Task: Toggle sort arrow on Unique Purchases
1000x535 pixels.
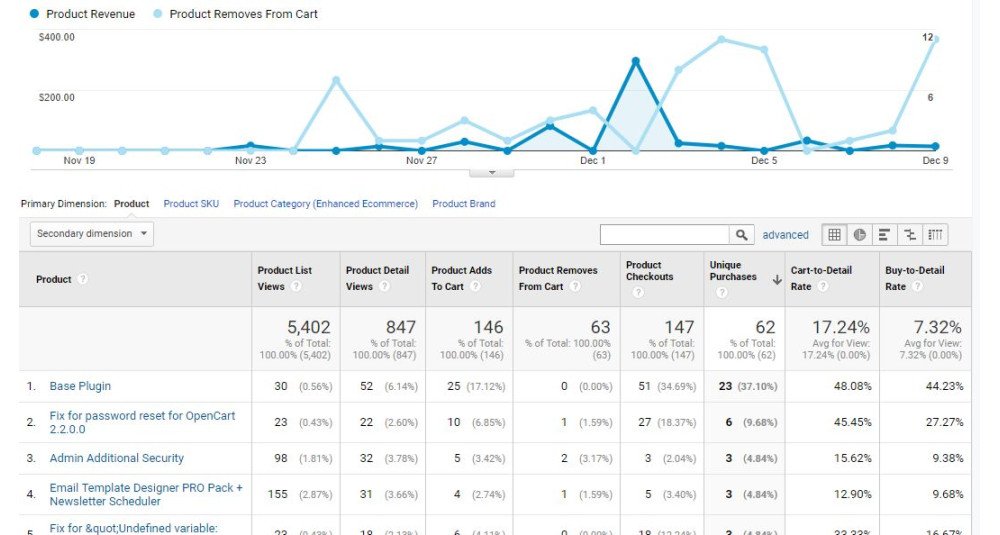Action: pos(777,279)
